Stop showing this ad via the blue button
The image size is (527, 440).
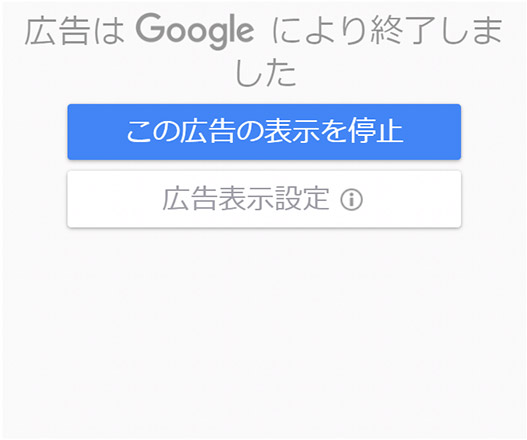pos(264,132)
